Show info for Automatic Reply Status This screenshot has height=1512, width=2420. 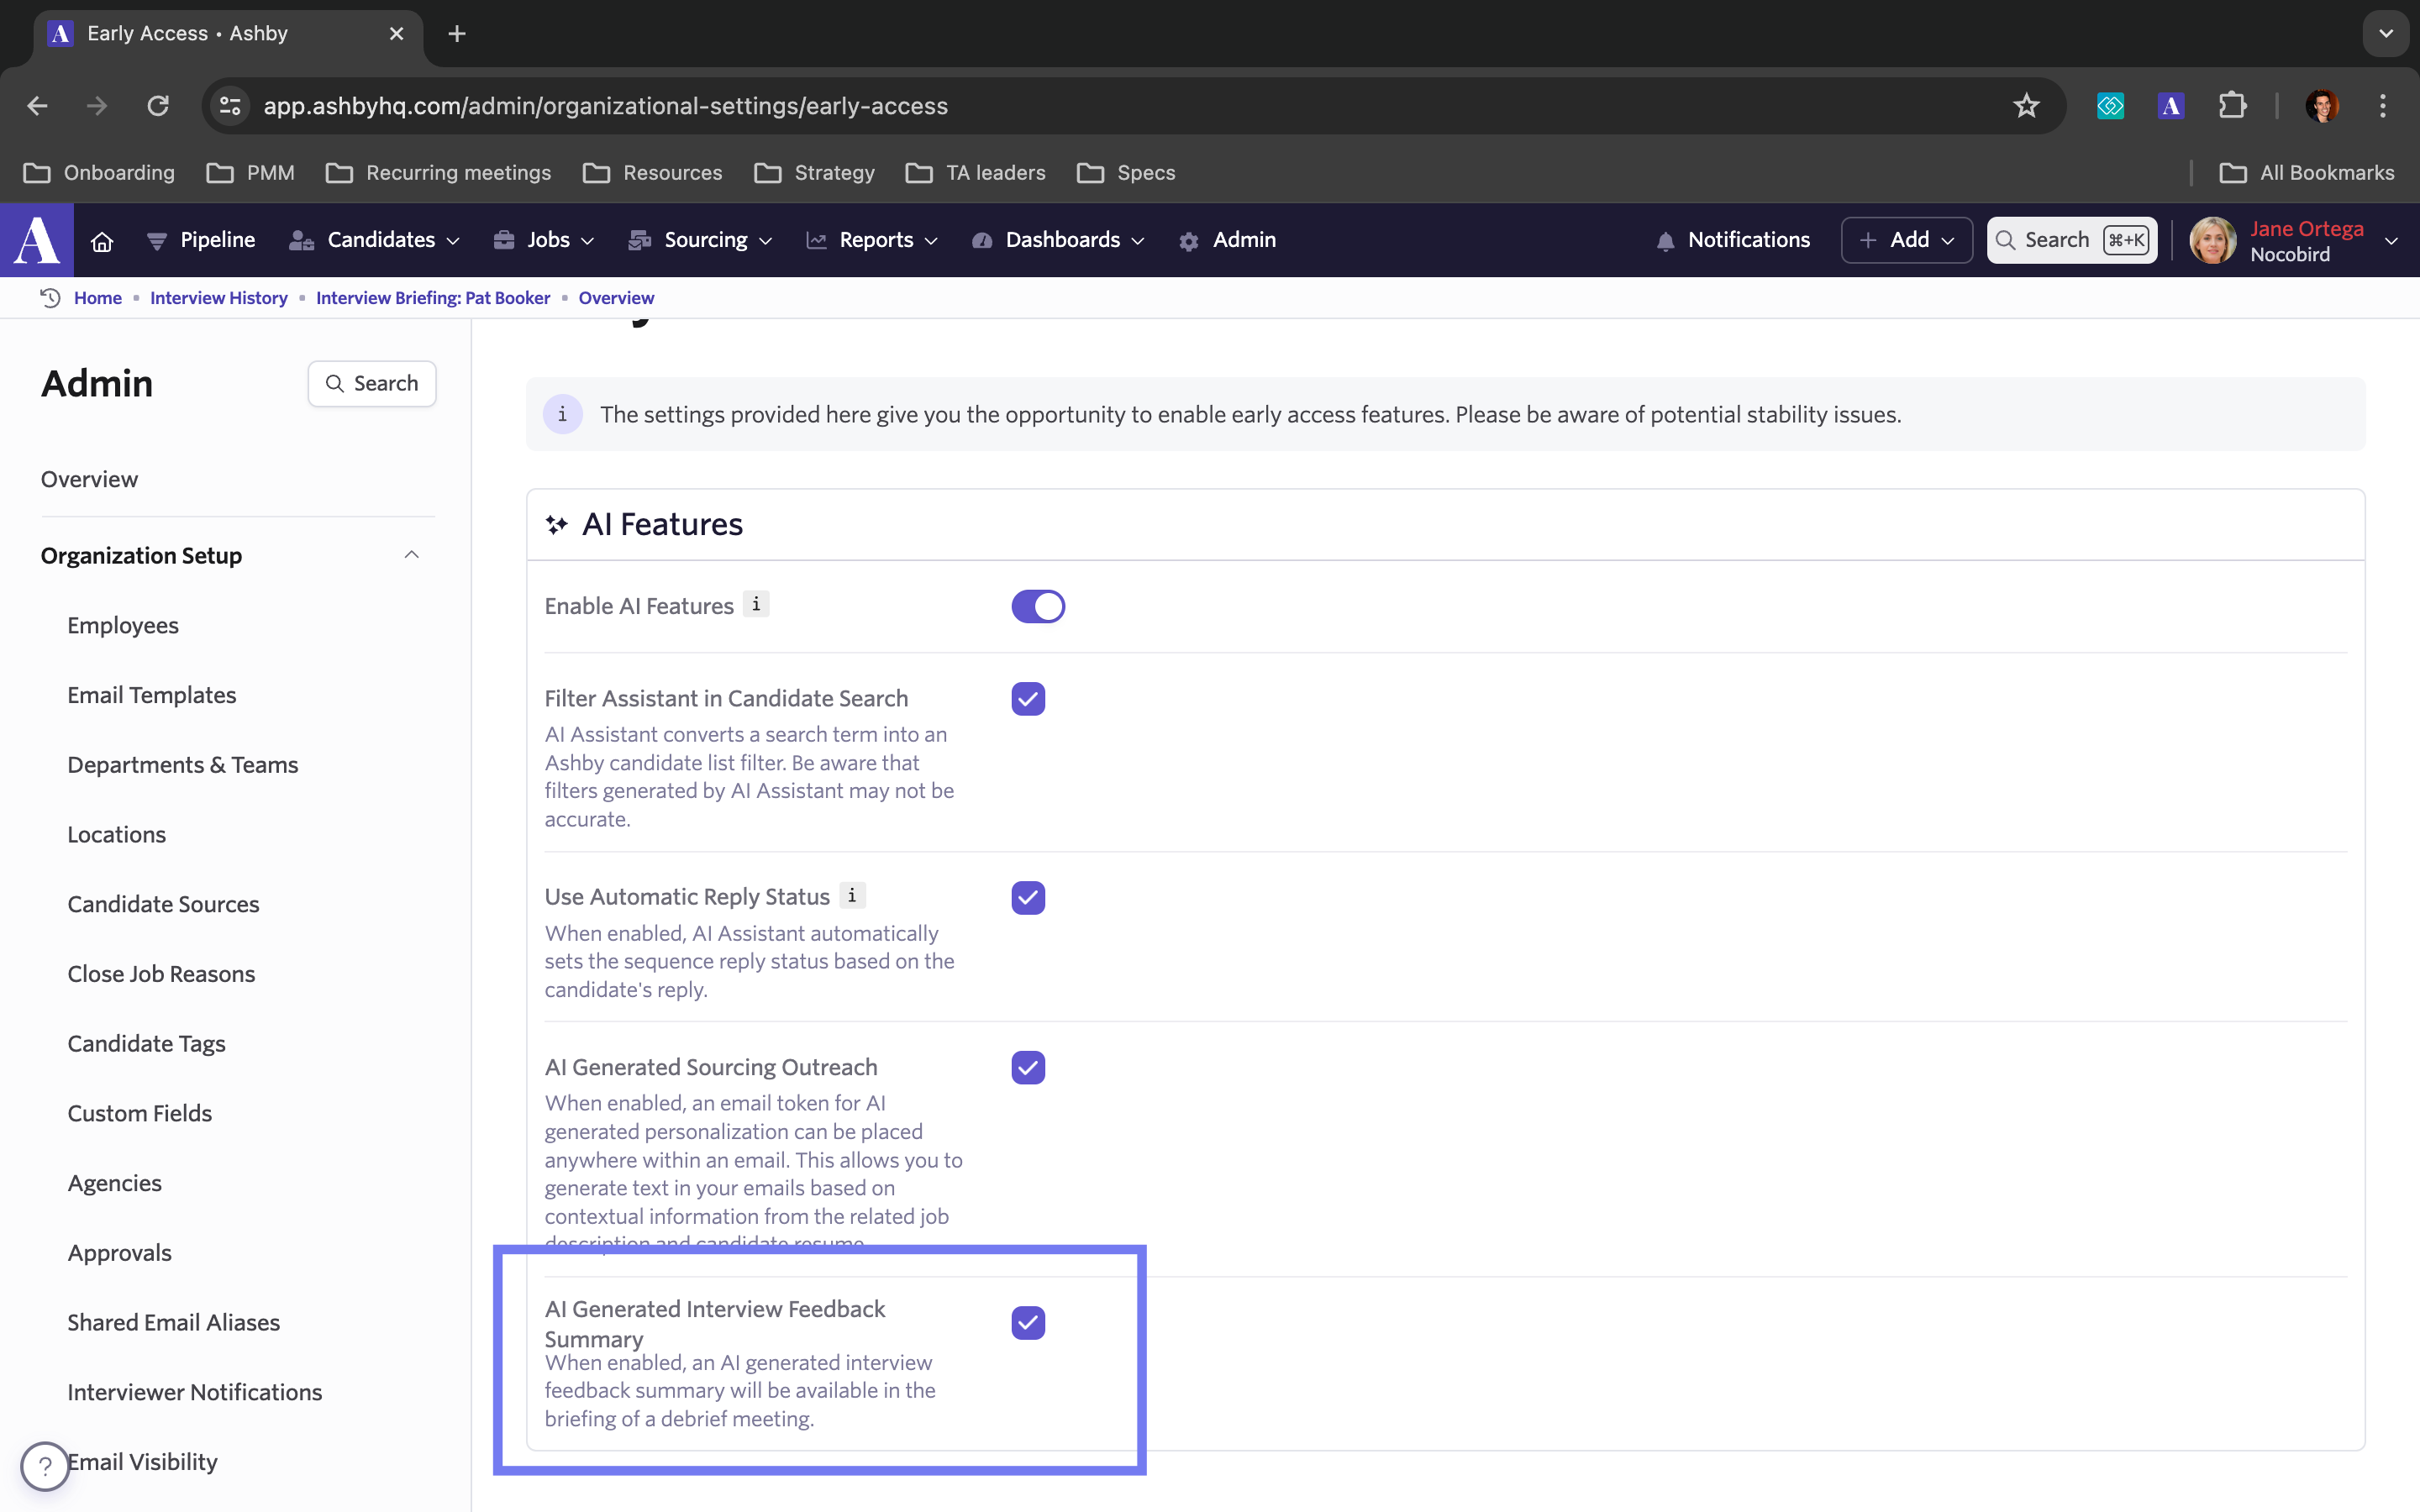(852, 896)
